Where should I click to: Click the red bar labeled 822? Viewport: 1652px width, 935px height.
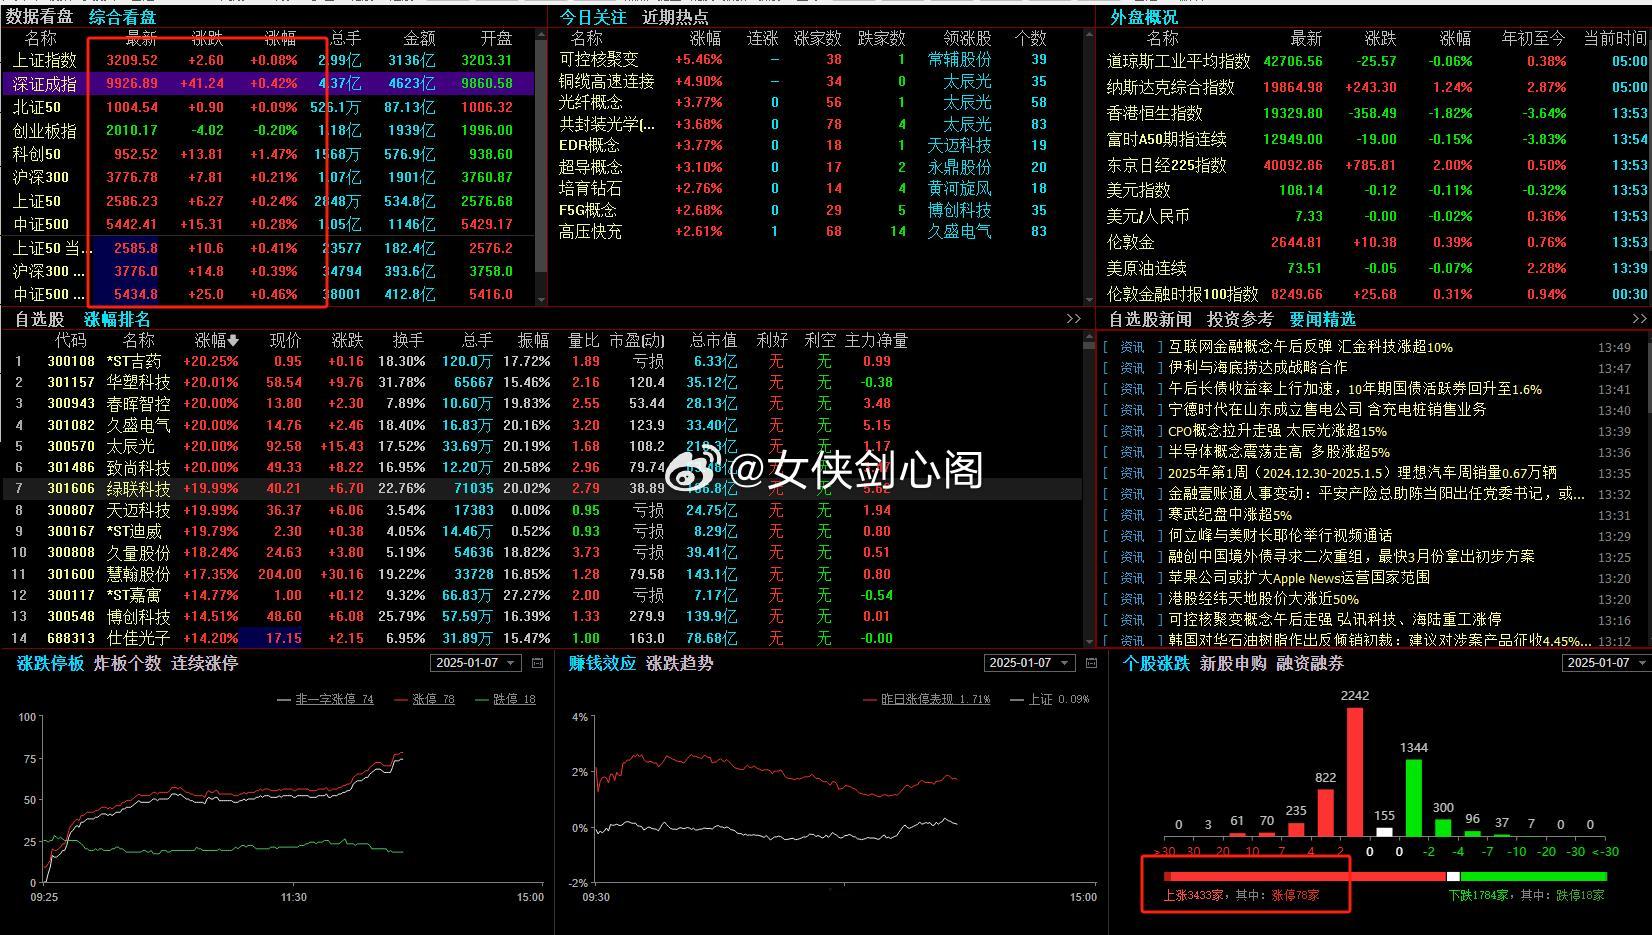[x=1326, y=813]
